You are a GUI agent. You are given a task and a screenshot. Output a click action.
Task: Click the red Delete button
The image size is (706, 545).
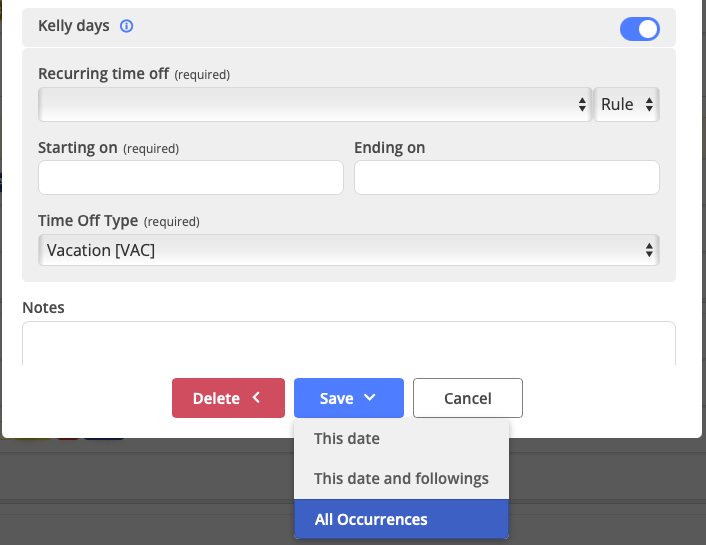(228, 398)
